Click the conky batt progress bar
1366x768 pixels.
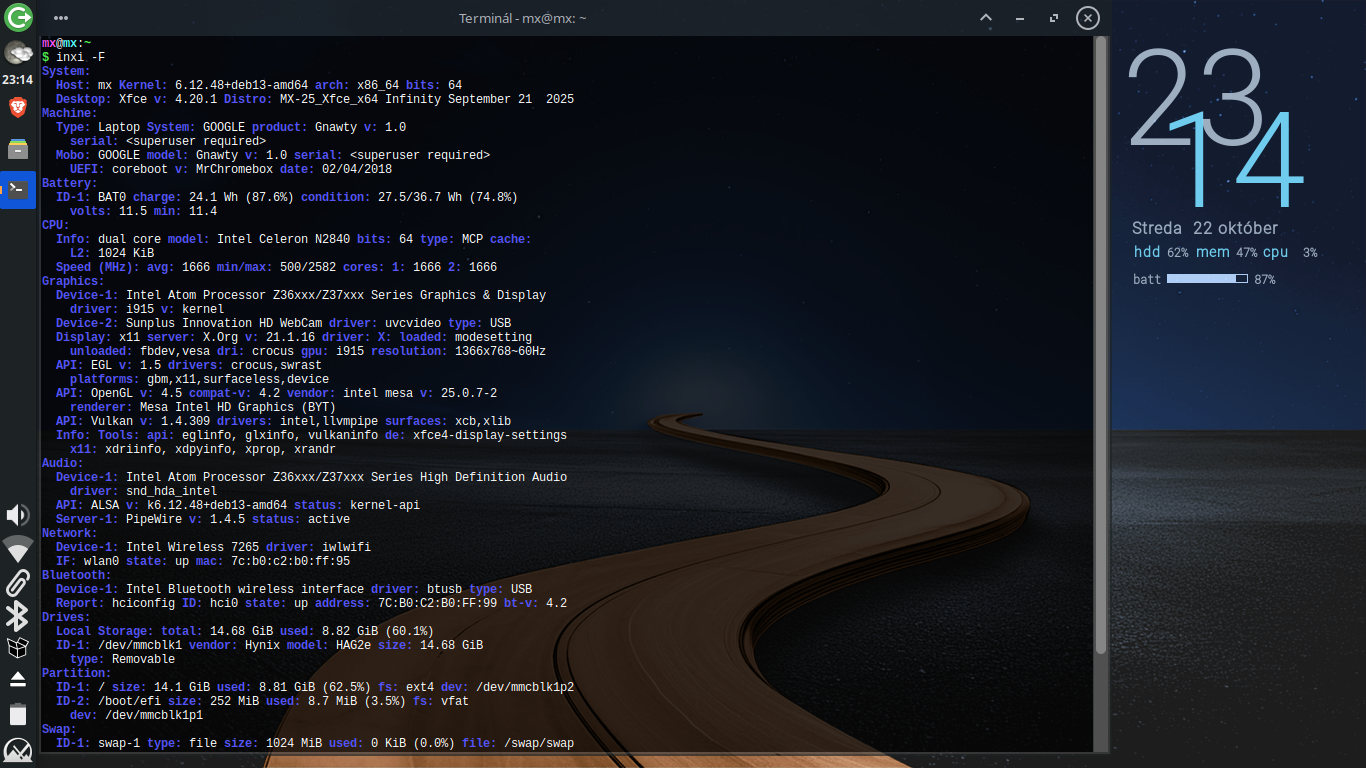click(x=1207, y=279)
